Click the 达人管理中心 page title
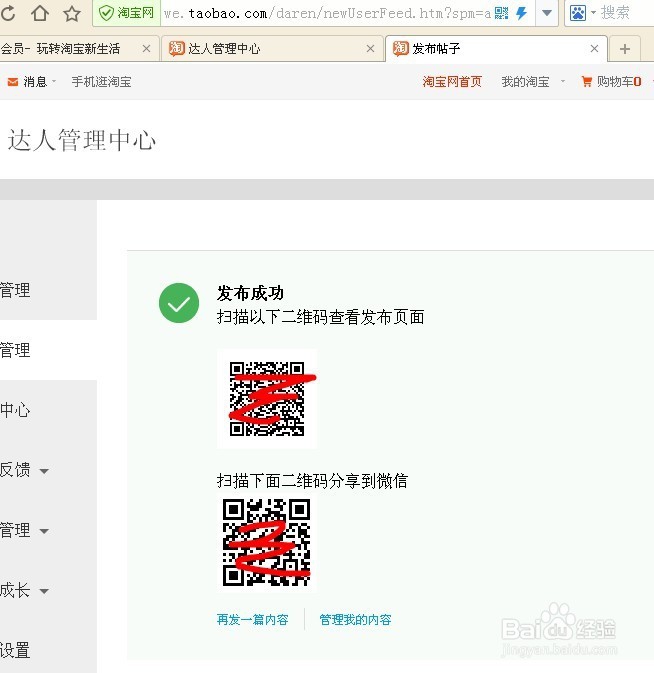Viewport: 654px width, 673px height. 82,140
